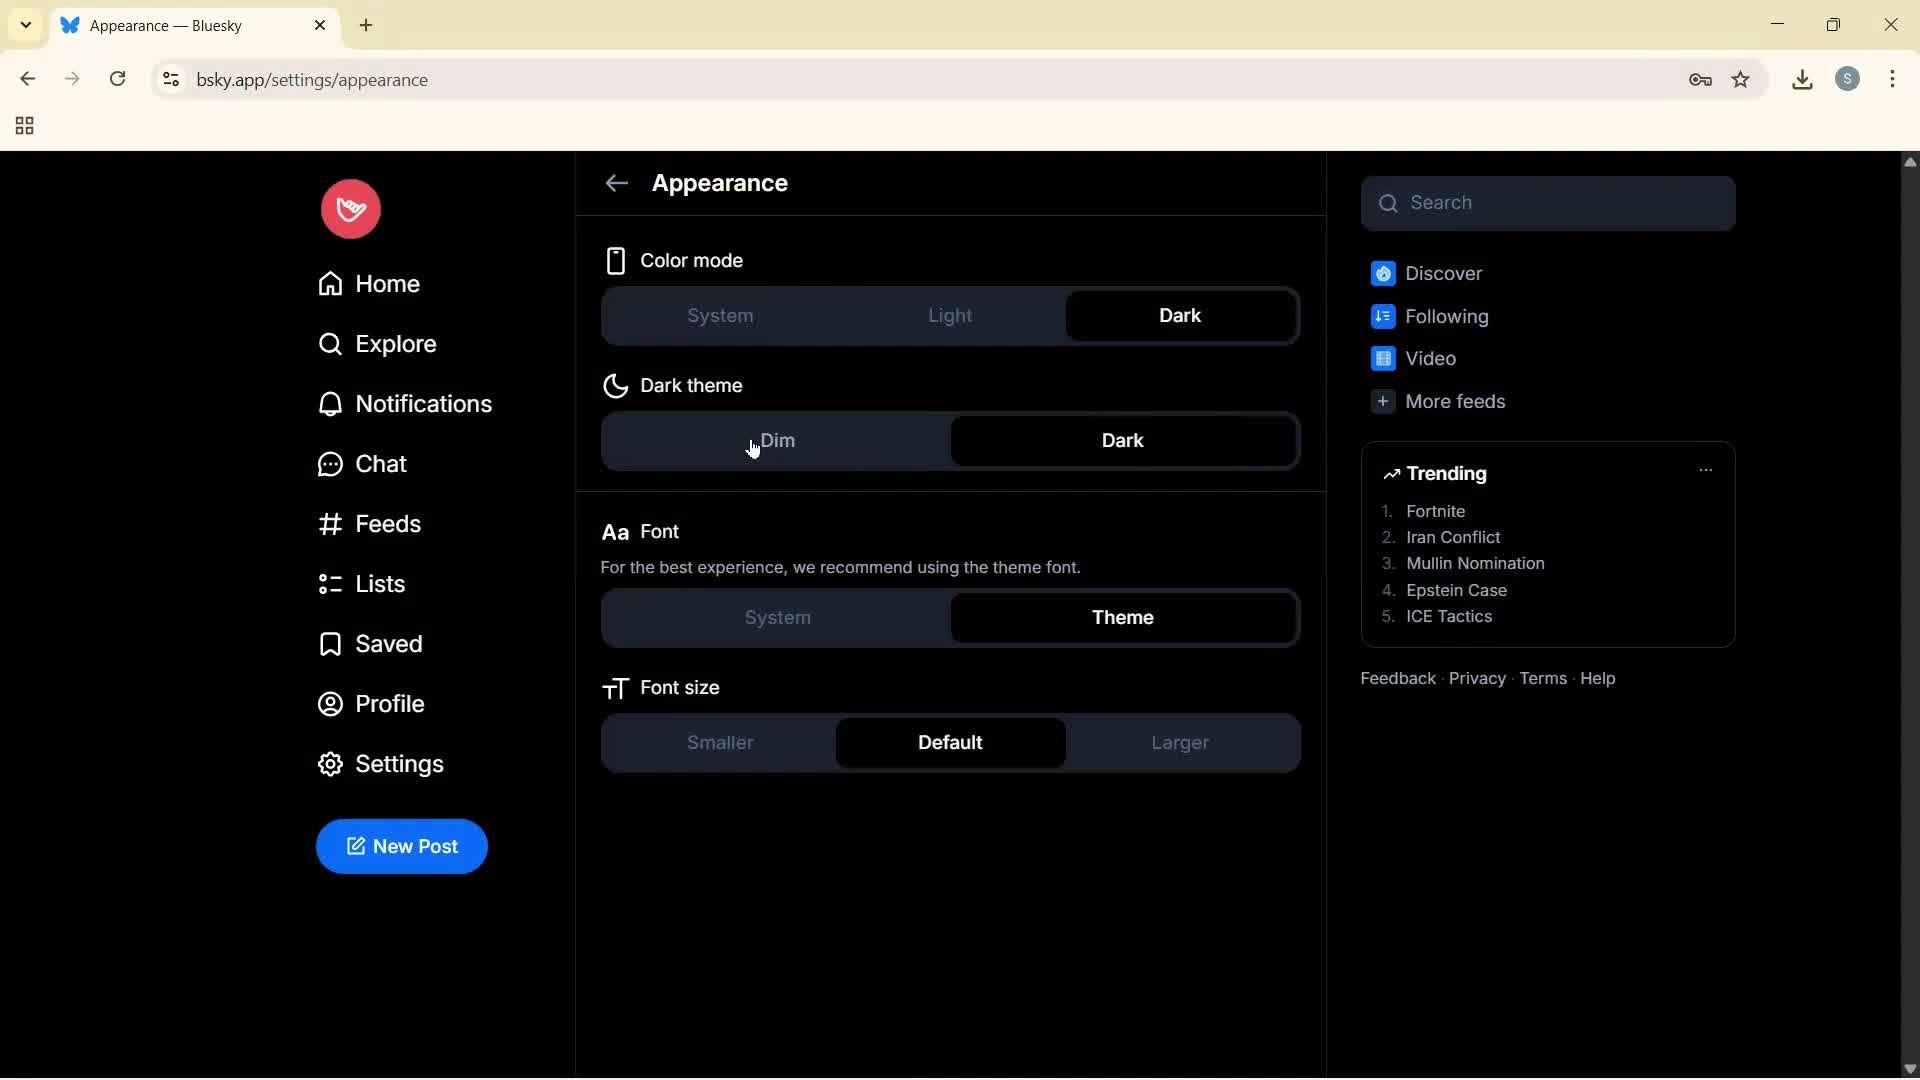Switch dark theme to Dim
The width and height of the screenshot is (1920, 1080).
click(778, 440)
